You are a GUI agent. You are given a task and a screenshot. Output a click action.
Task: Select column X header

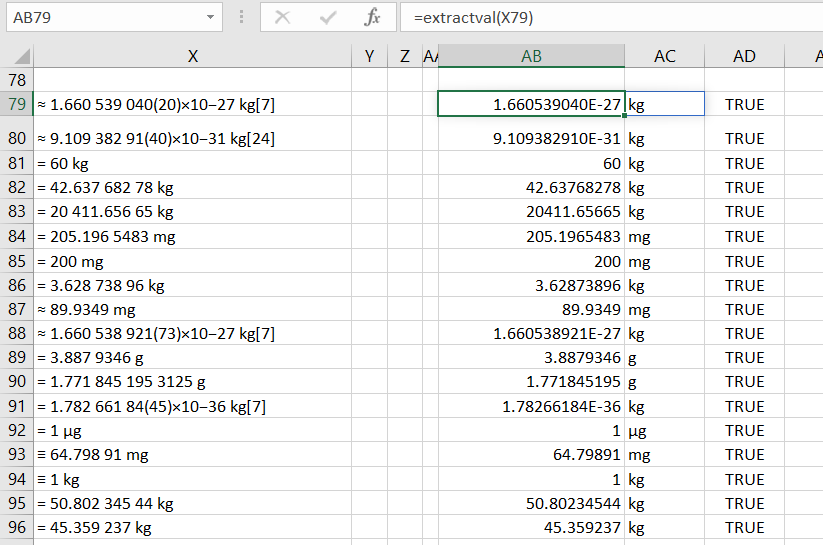192,57
